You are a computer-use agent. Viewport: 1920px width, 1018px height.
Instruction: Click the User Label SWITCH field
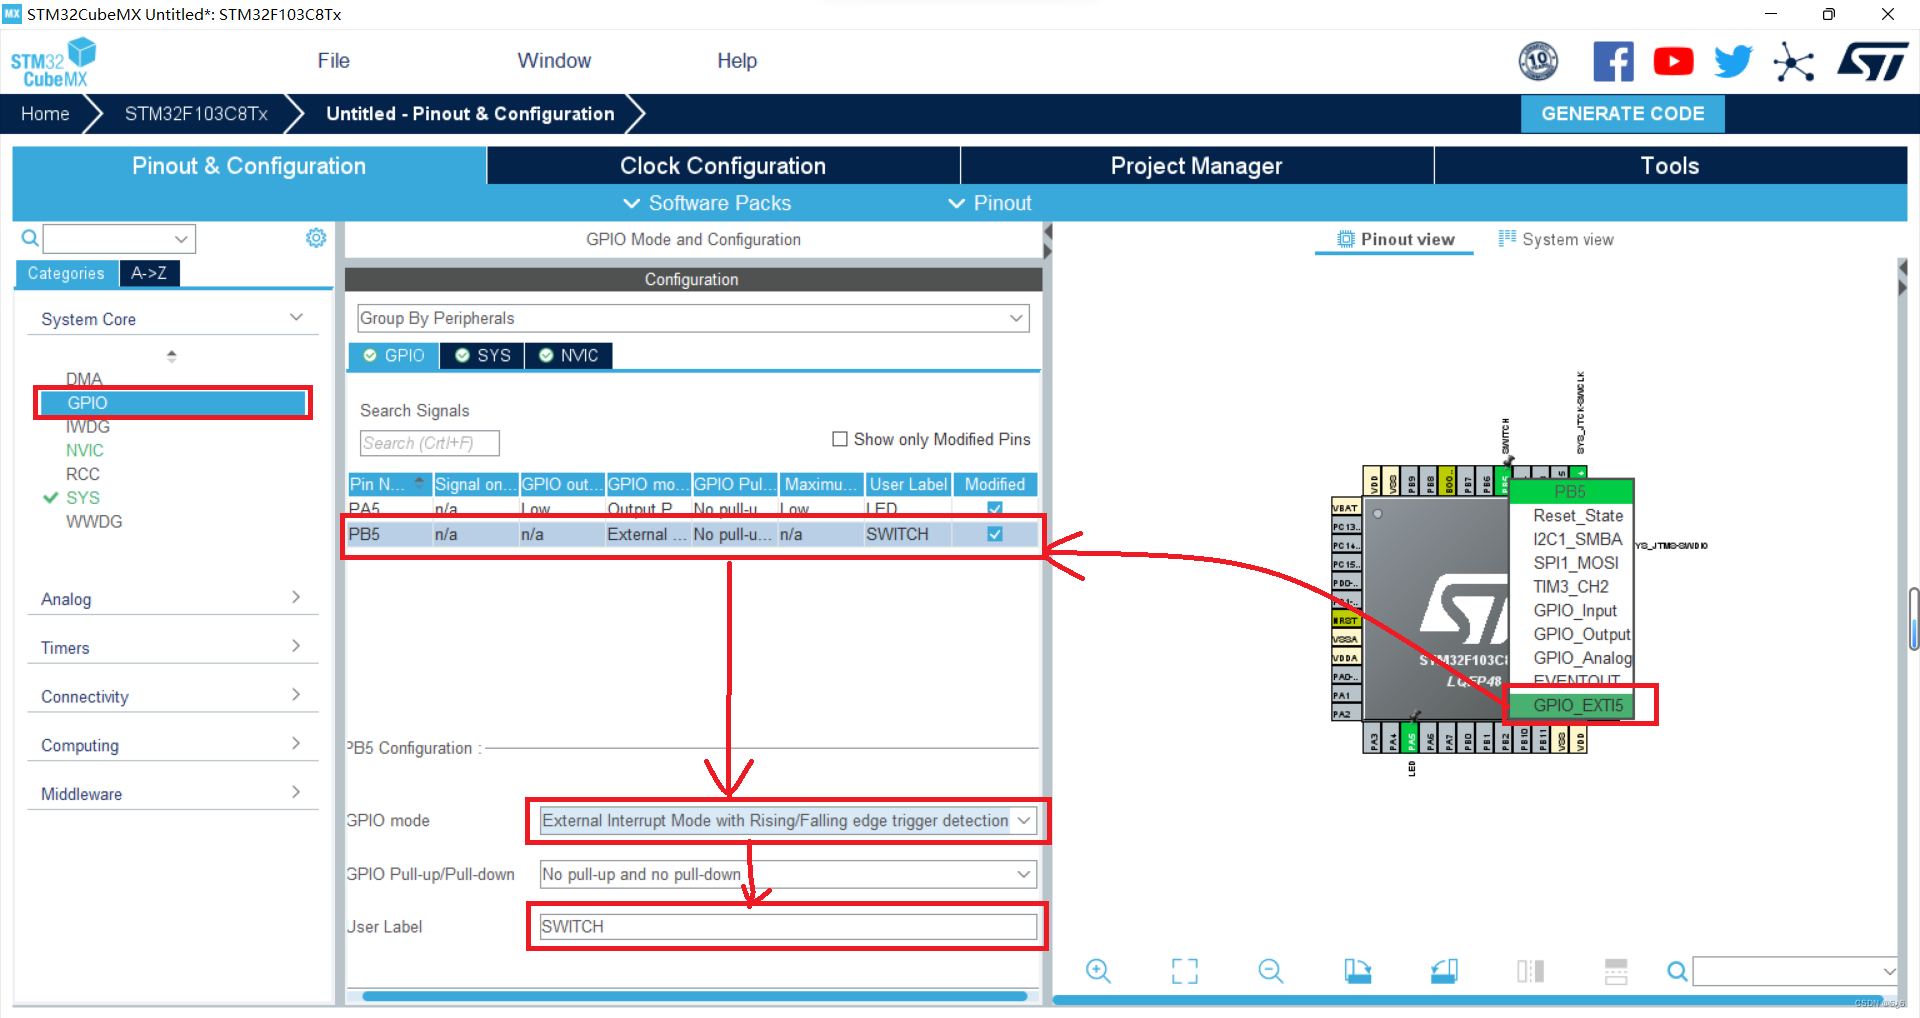pos(788,927)
